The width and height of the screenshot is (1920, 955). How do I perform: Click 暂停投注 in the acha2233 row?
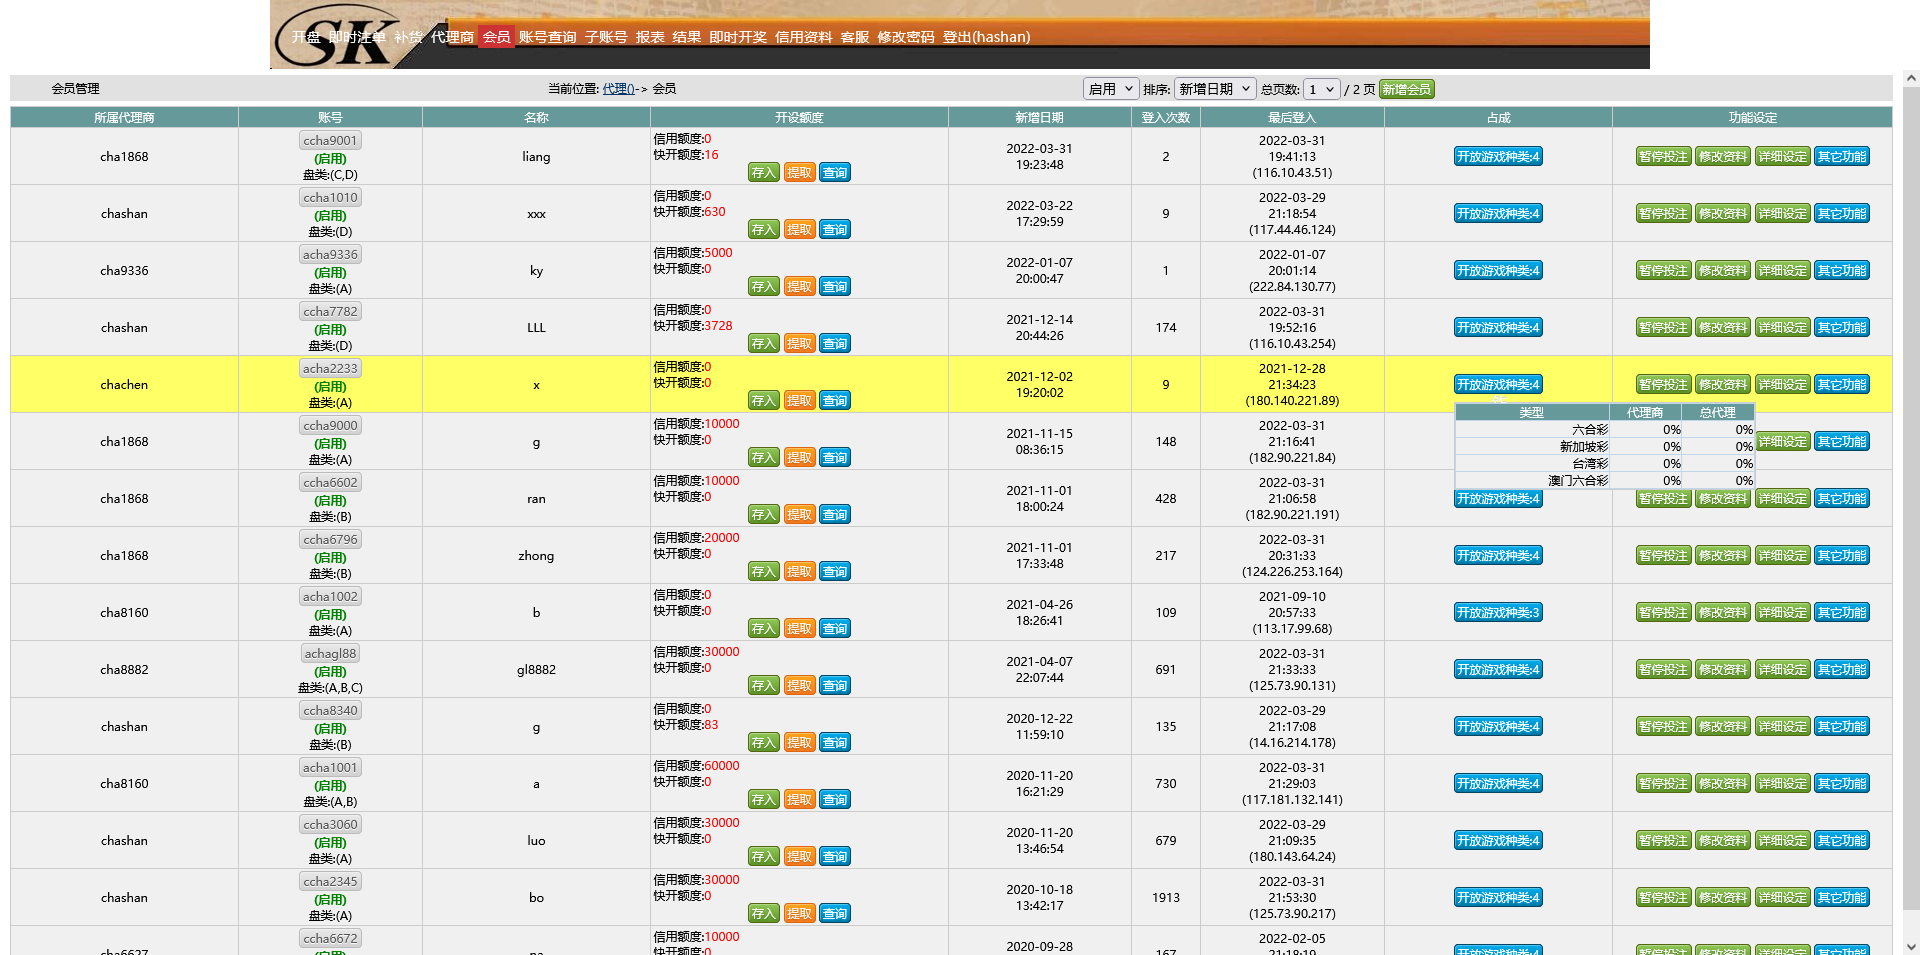click(x=1664, y=385)
